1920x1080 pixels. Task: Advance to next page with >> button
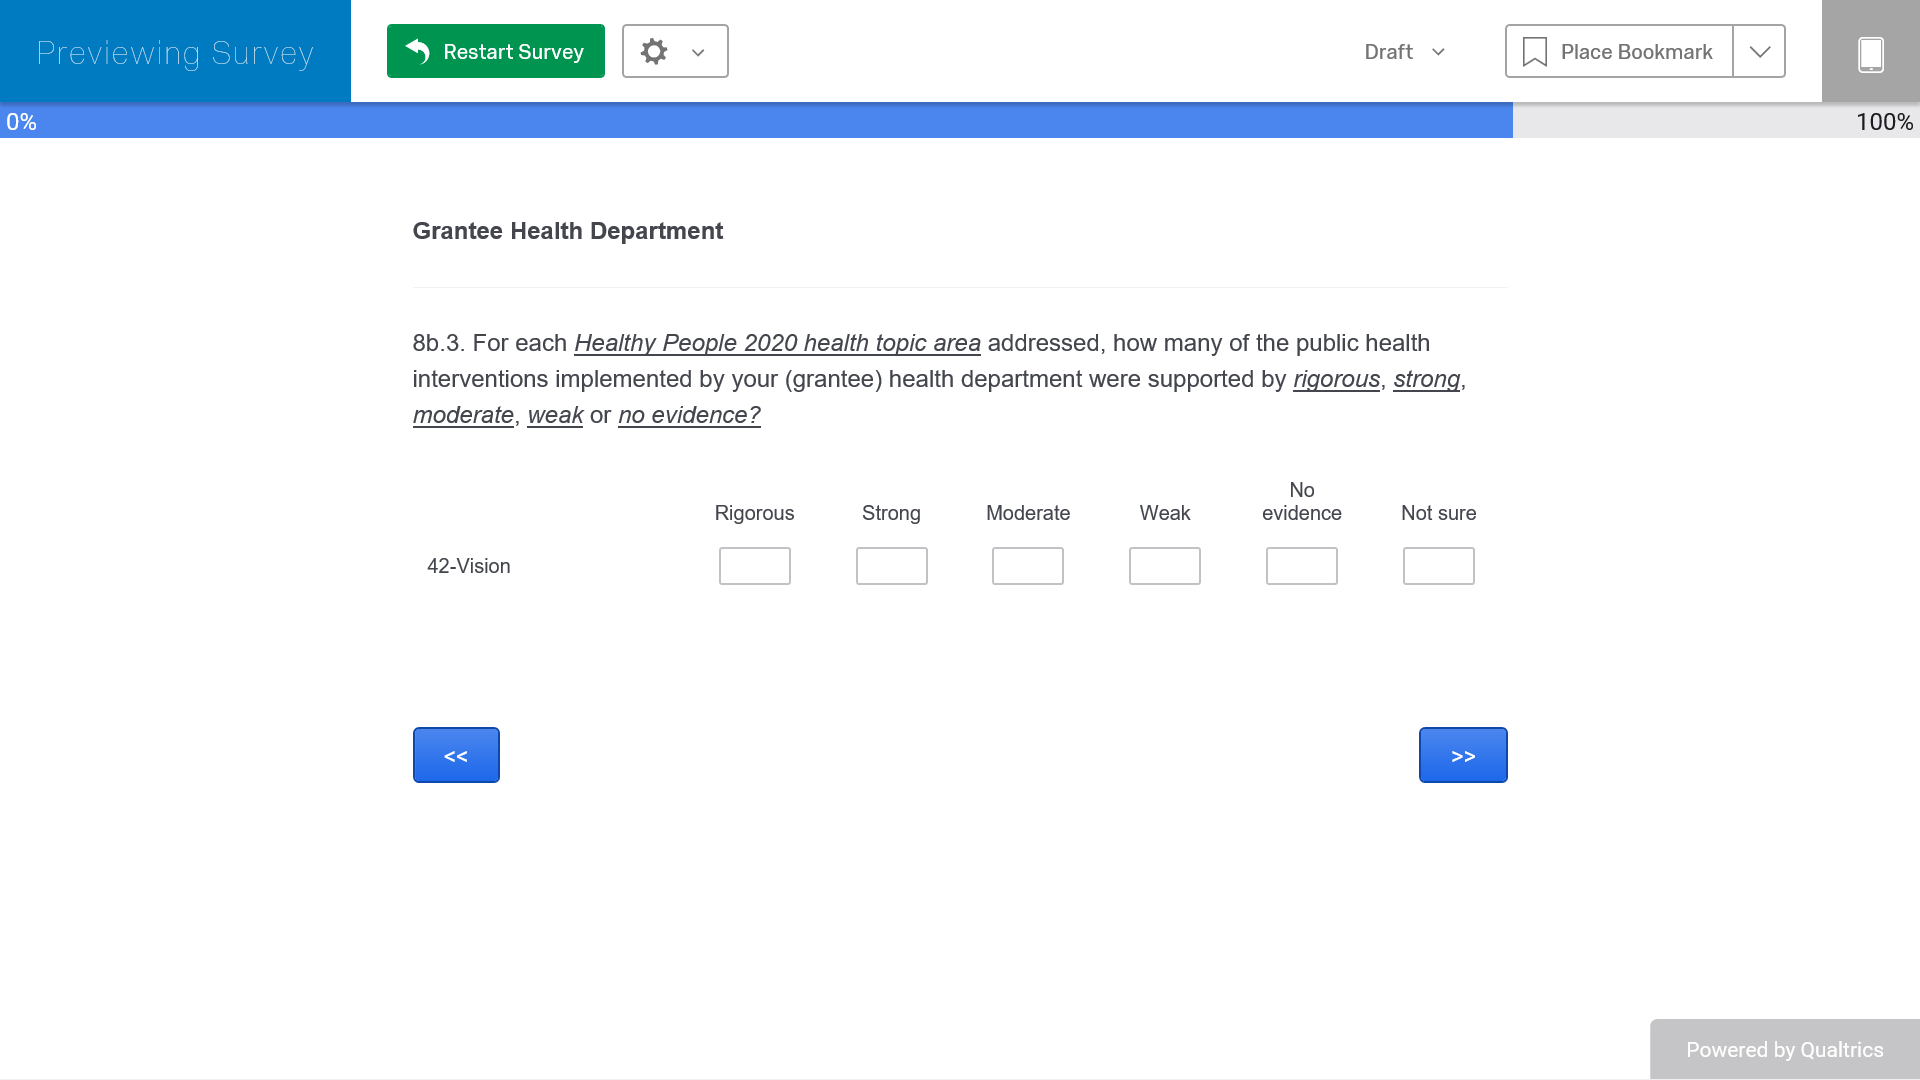tap(1462, 755)
